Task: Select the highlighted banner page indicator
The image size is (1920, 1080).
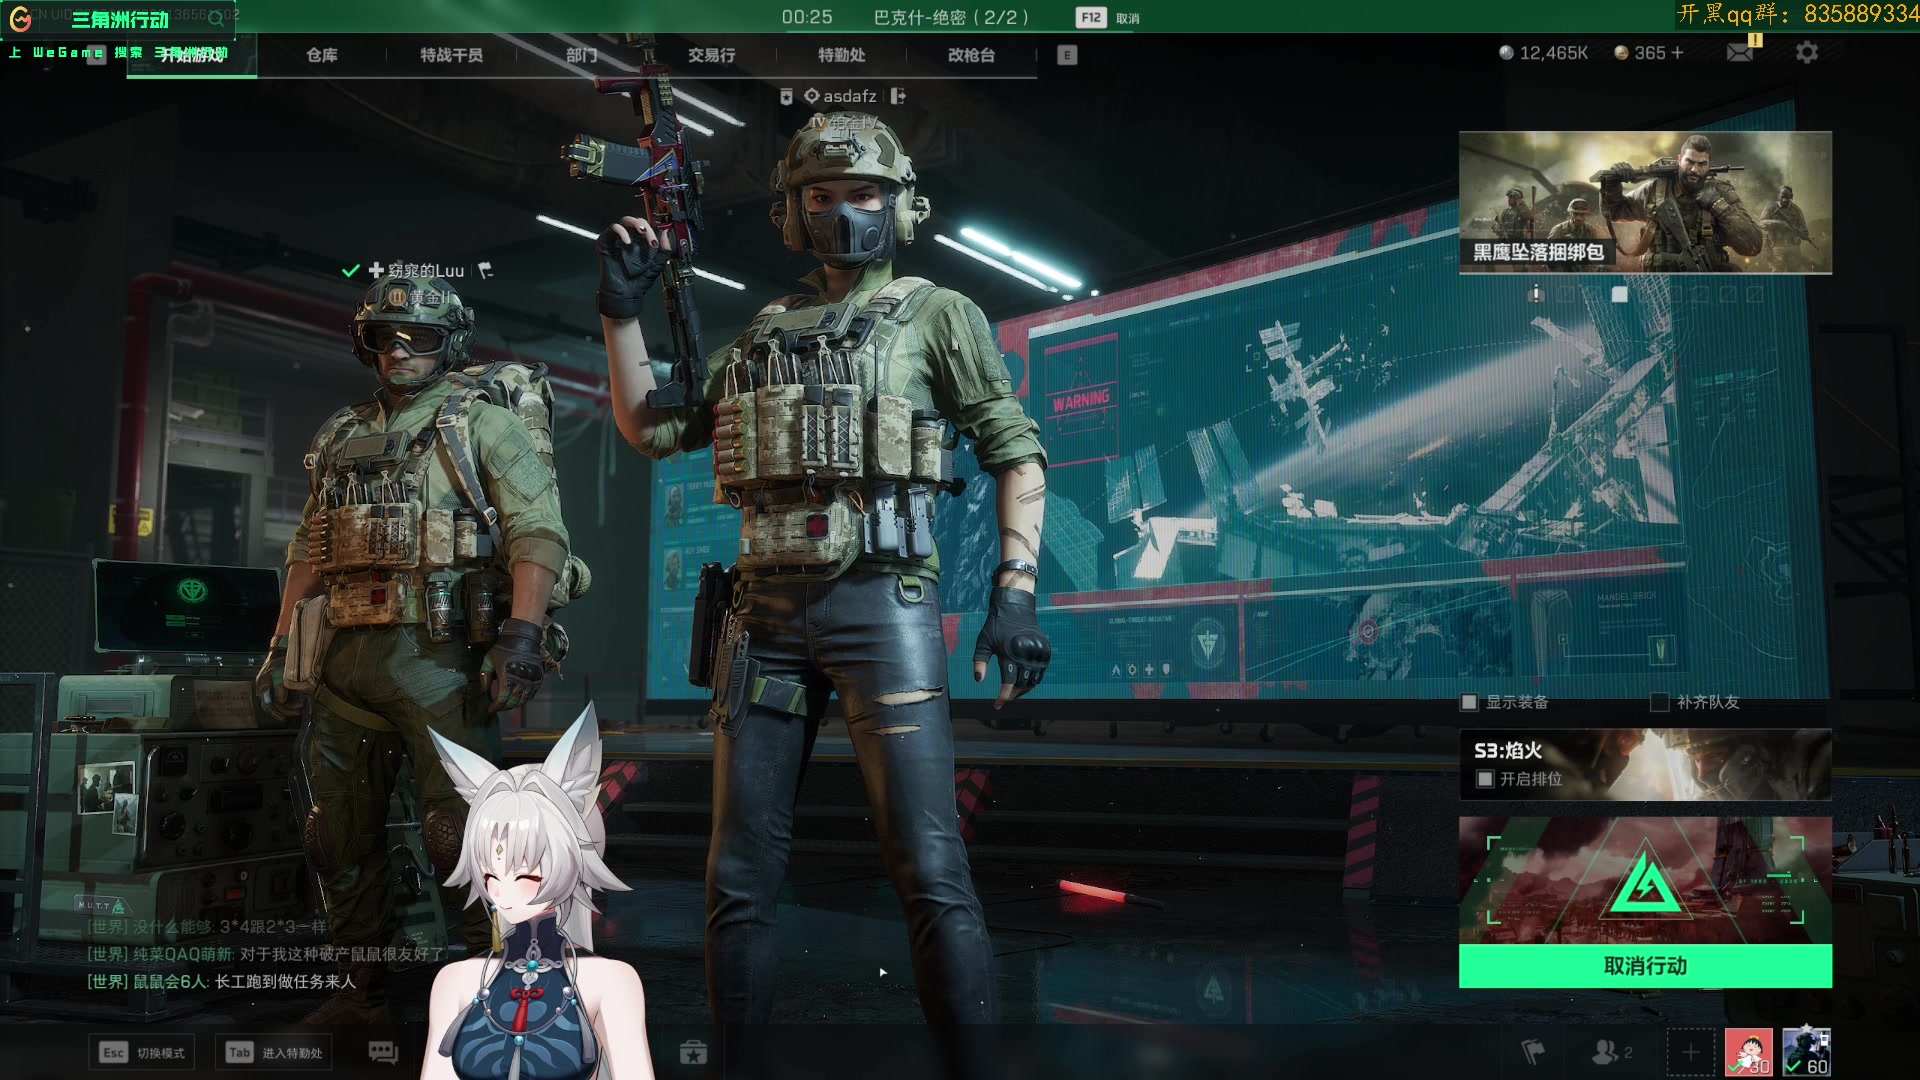Action: [x=1620, y=294]
